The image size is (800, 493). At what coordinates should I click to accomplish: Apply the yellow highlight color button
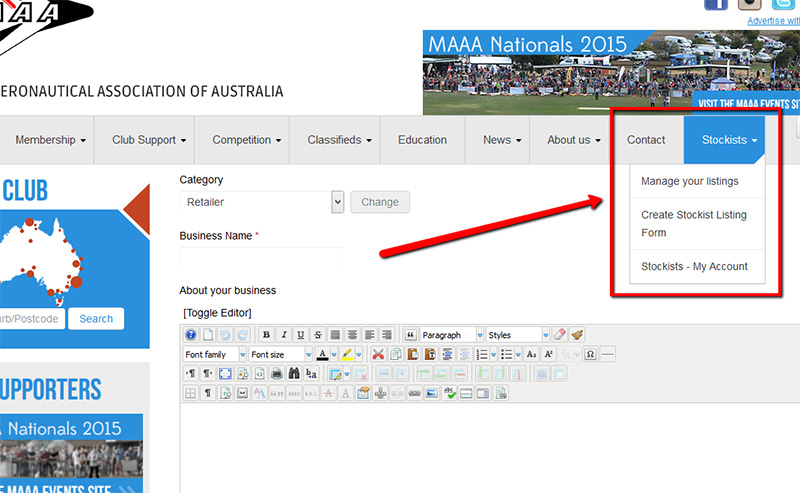(x=347, y=354)
